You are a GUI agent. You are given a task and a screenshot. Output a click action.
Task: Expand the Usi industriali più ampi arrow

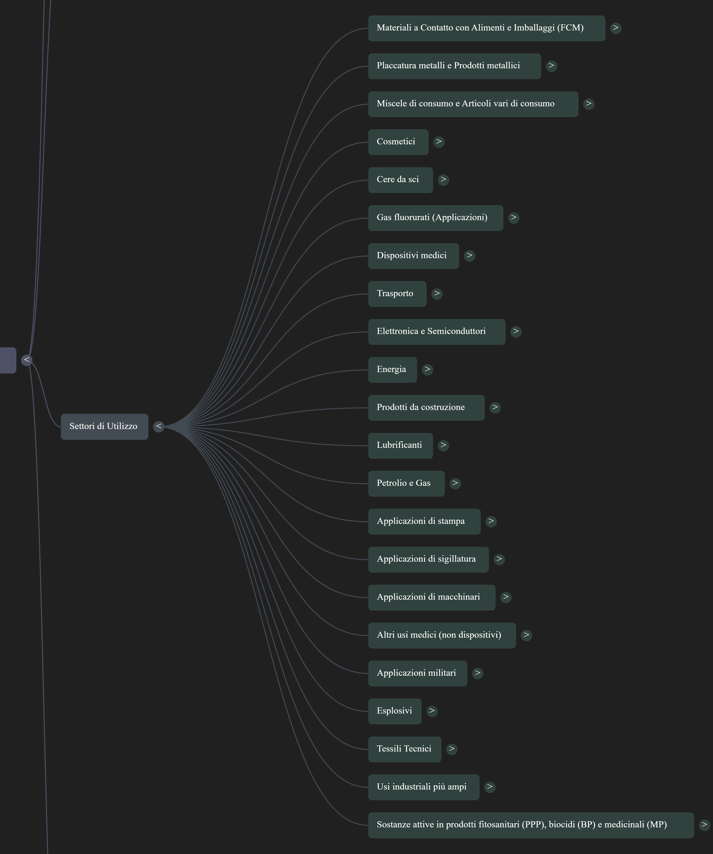490,787
